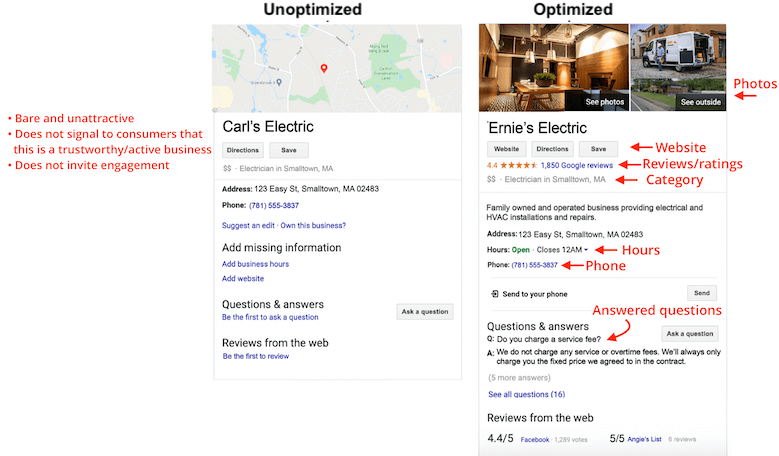
Task: Click Add business hours link
Action: point(255,264)
